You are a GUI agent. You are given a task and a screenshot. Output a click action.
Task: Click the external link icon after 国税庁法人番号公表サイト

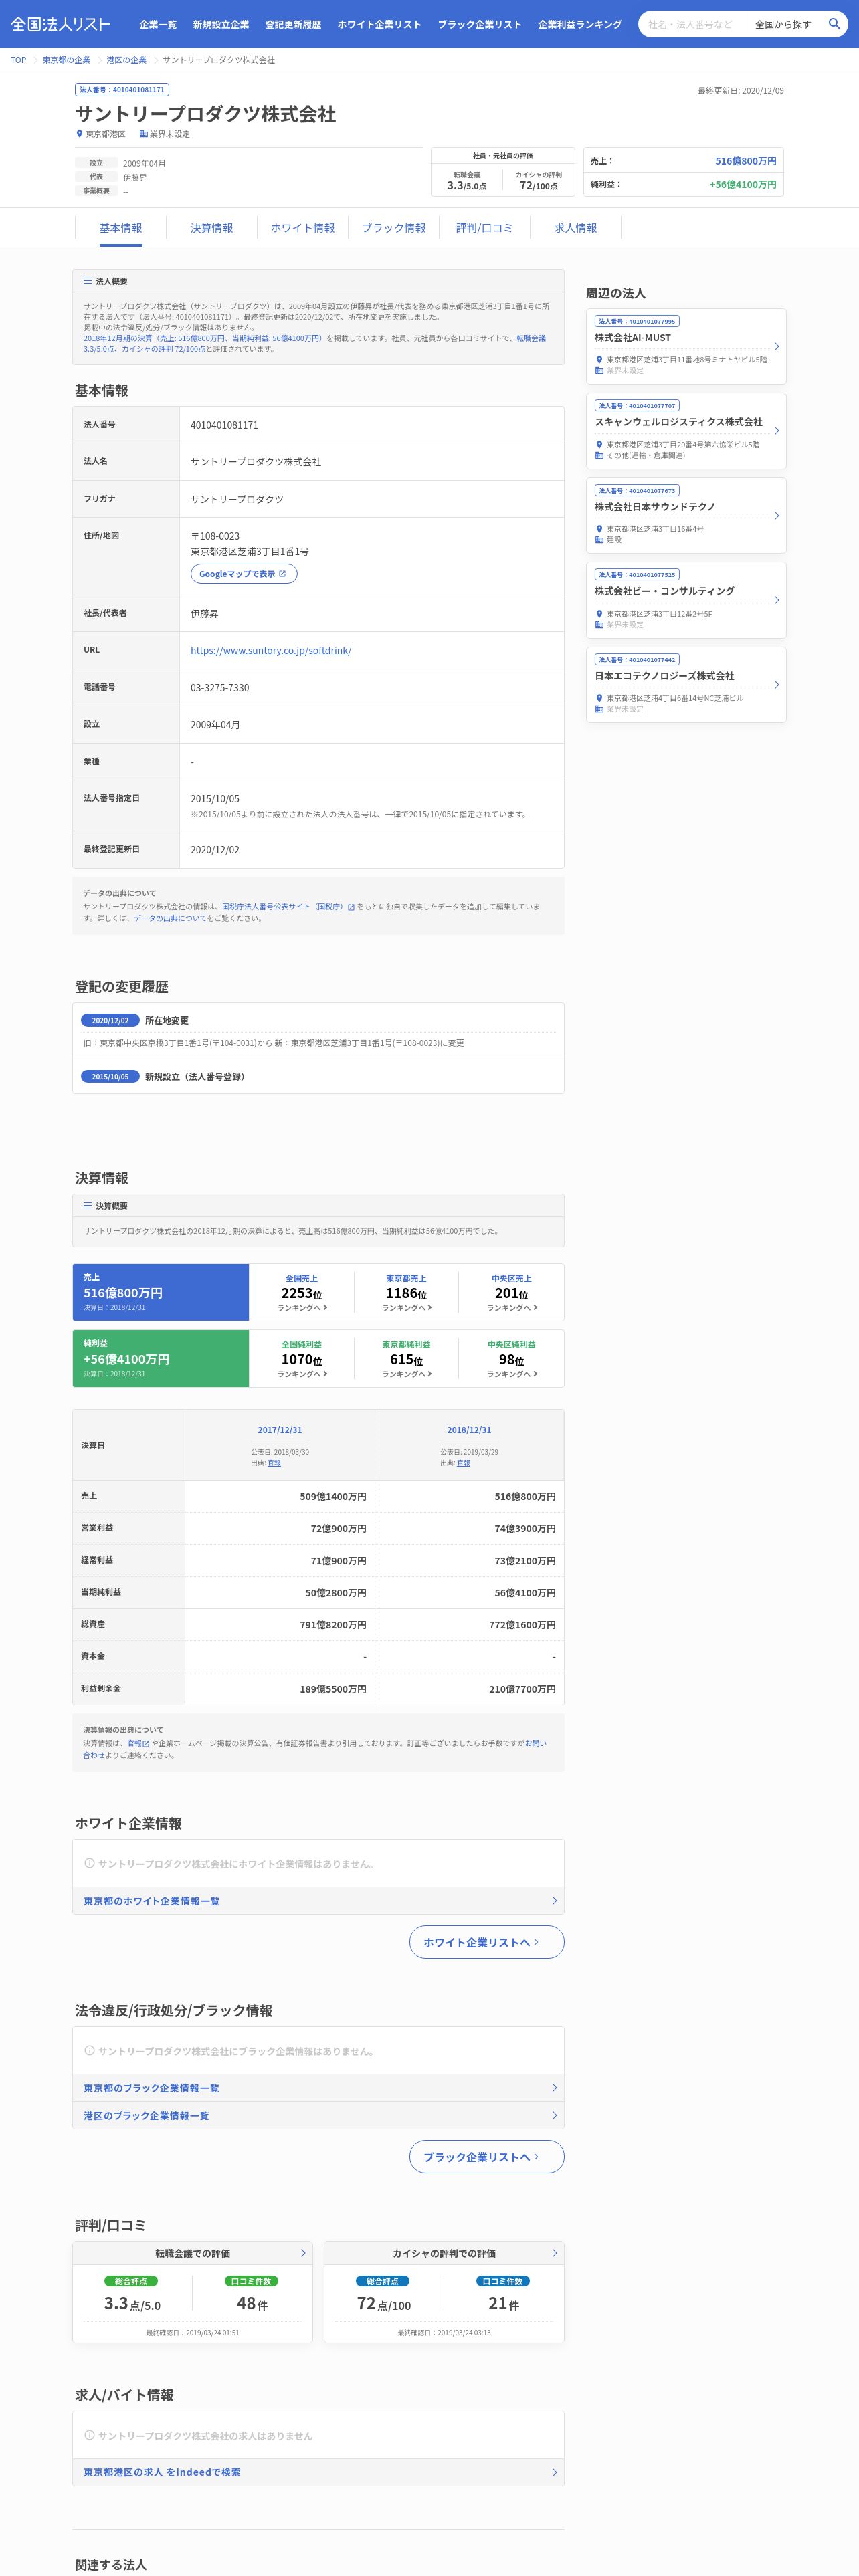click(351, 907)
